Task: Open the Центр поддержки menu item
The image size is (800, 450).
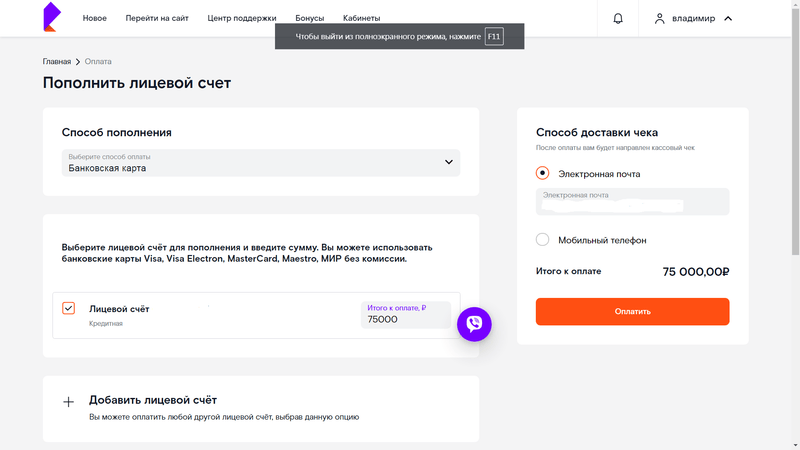Action: pos(242,18)
